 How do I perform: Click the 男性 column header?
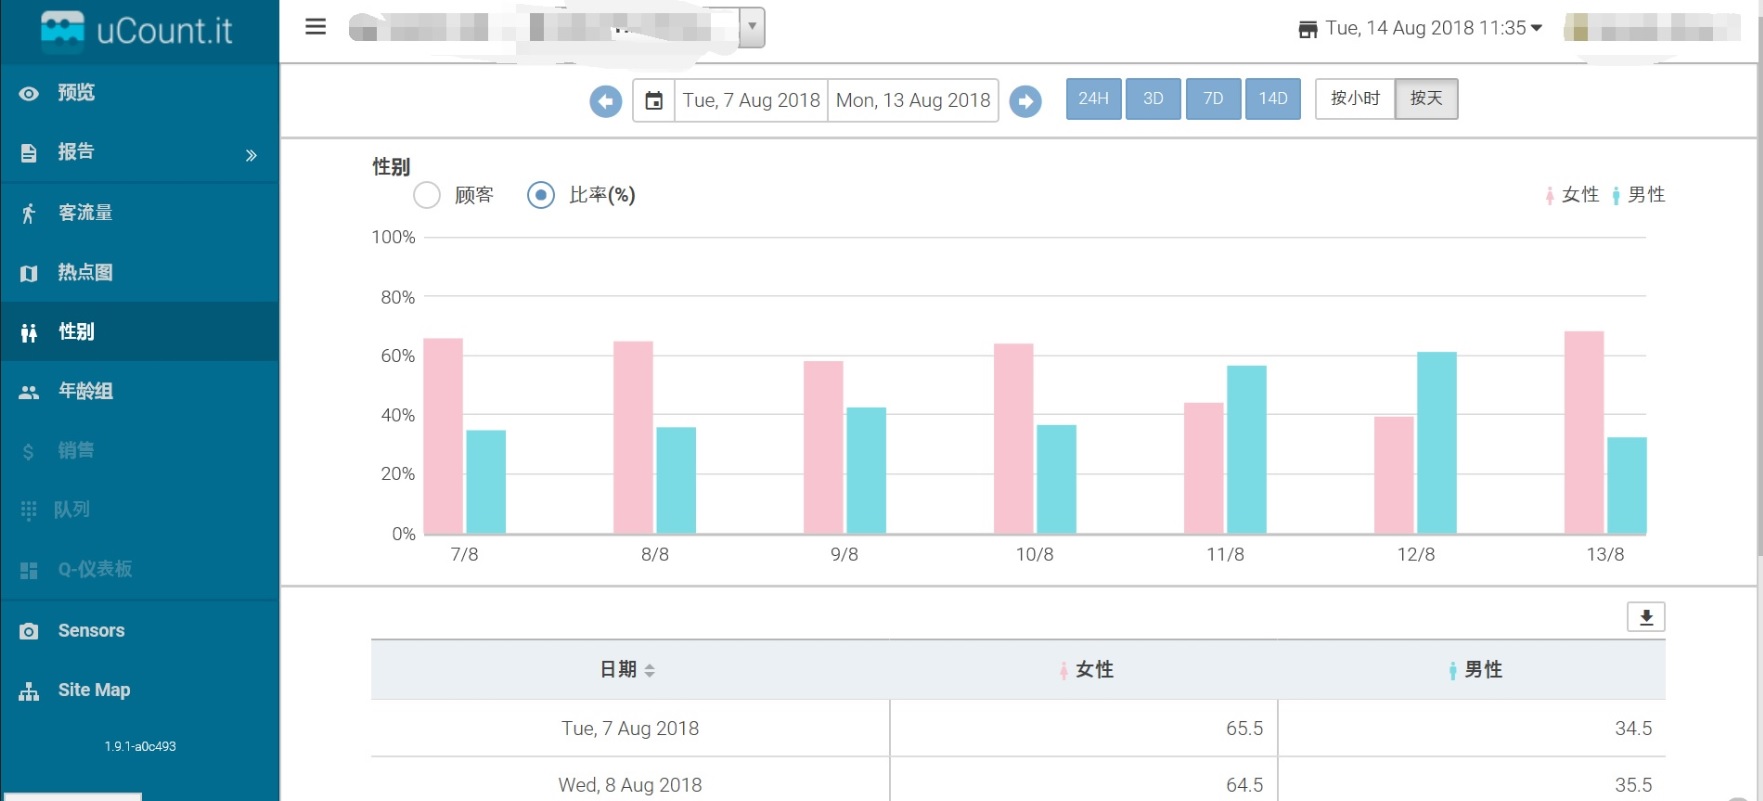[1474, 670]
